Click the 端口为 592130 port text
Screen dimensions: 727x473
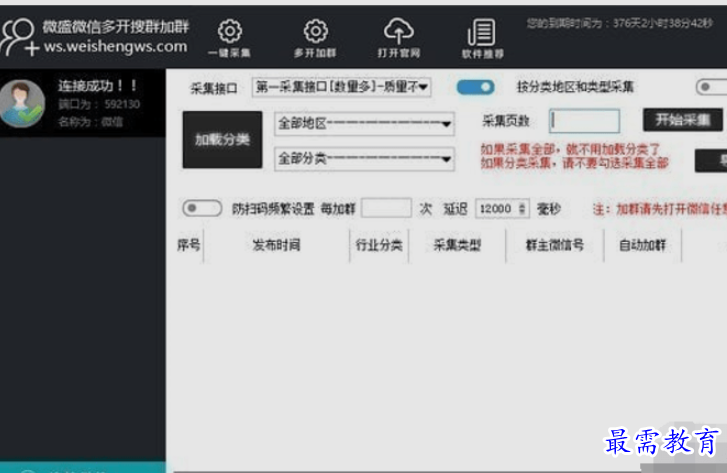[x=99, y=104]
